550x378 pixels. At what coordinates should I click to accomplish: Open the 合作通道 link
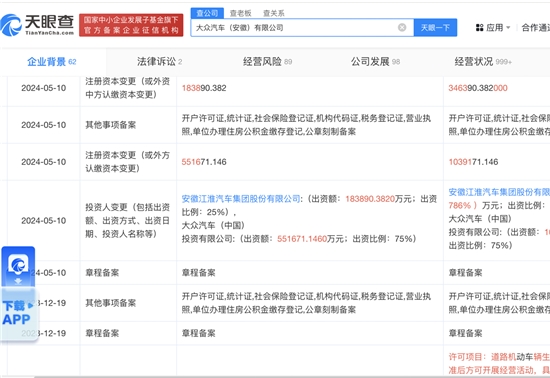pyautogui.click(x=536, y=28)
